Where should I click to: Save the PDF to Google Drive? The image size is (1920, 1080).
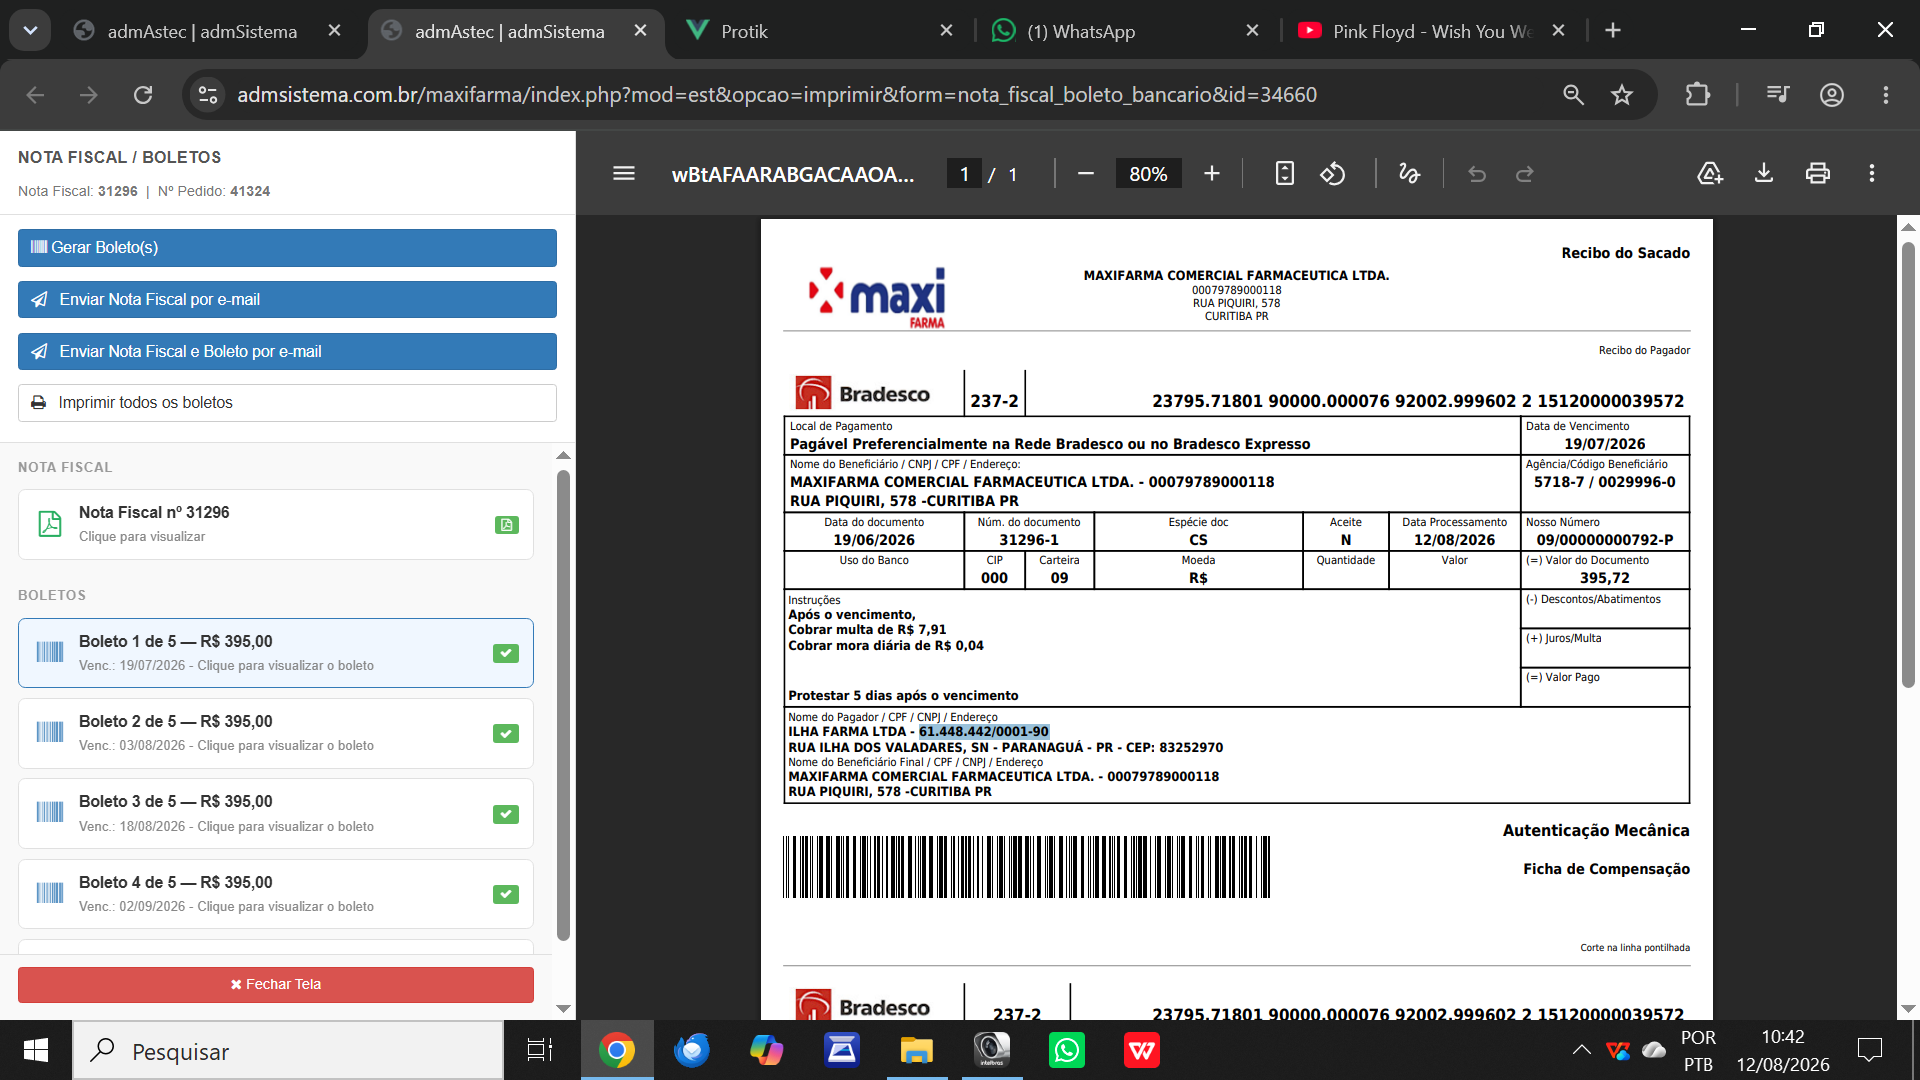point(1710,174)
